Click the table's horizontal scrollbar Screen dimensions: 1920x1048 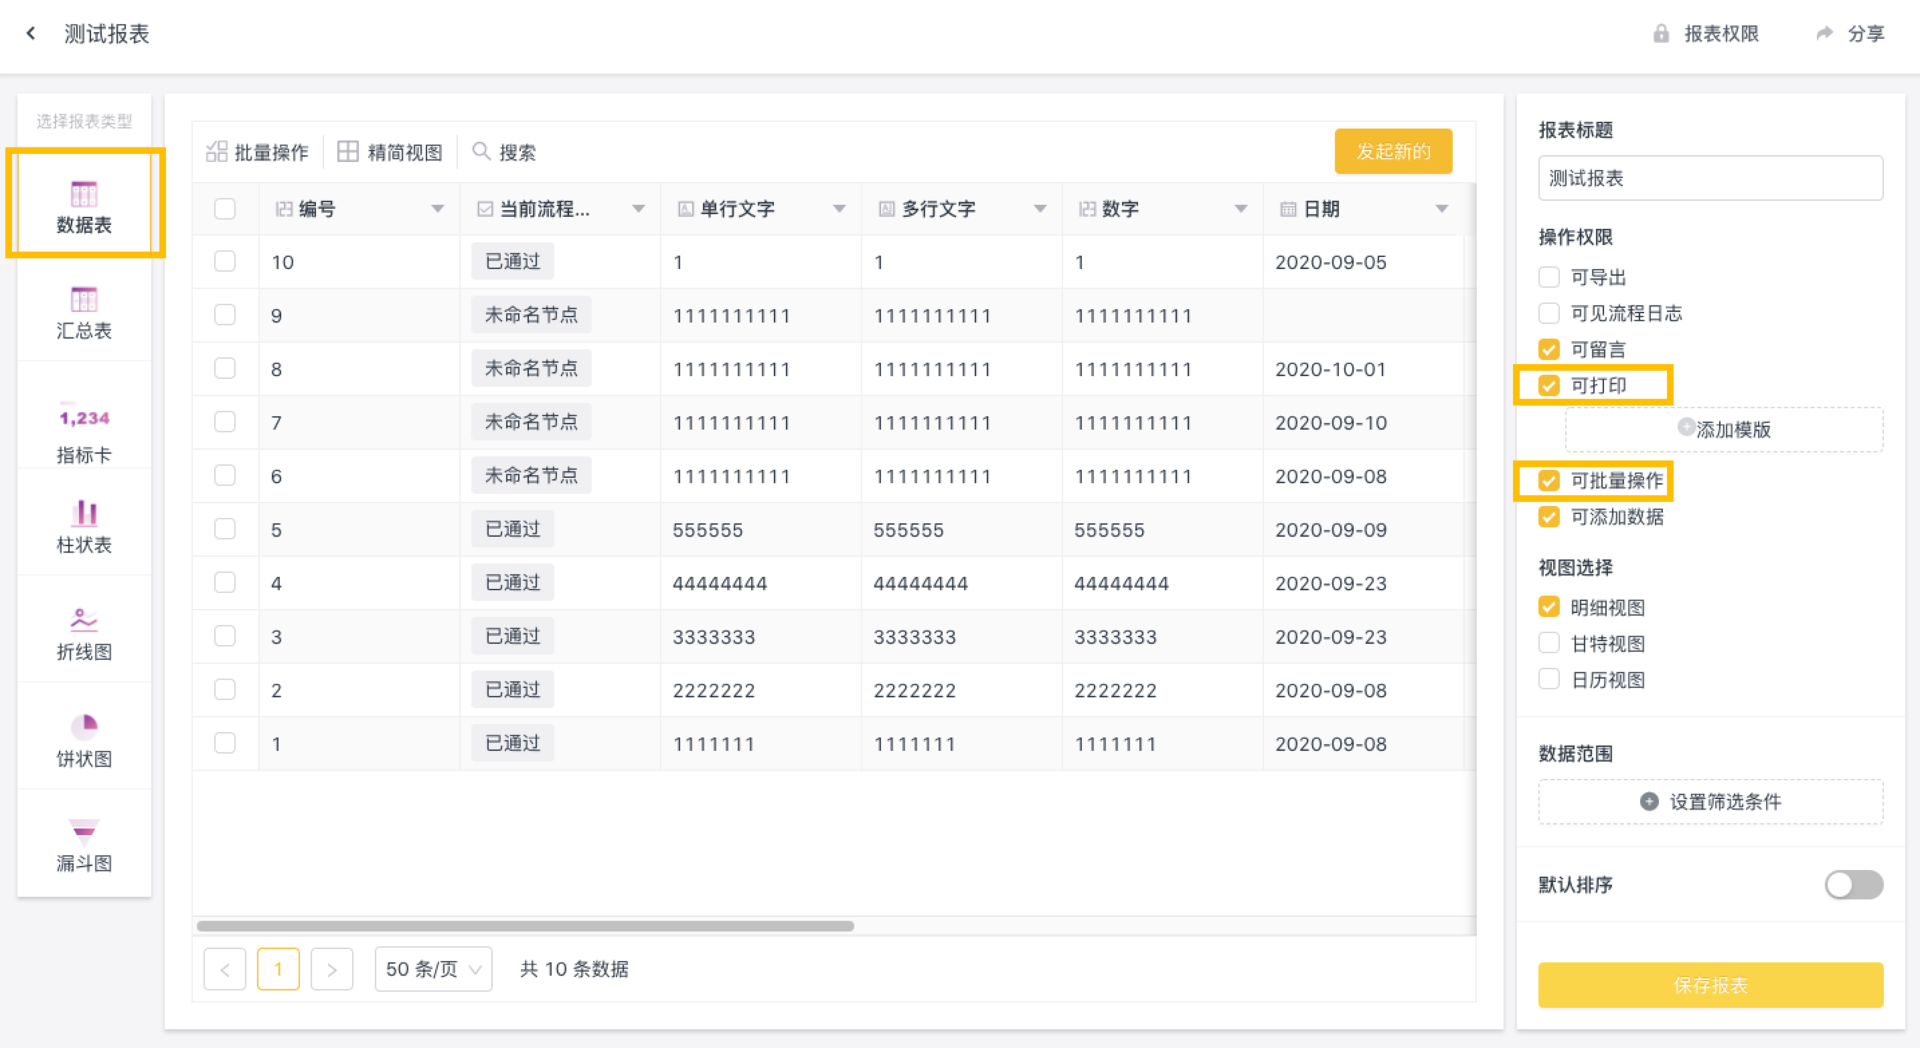(525, 926)
